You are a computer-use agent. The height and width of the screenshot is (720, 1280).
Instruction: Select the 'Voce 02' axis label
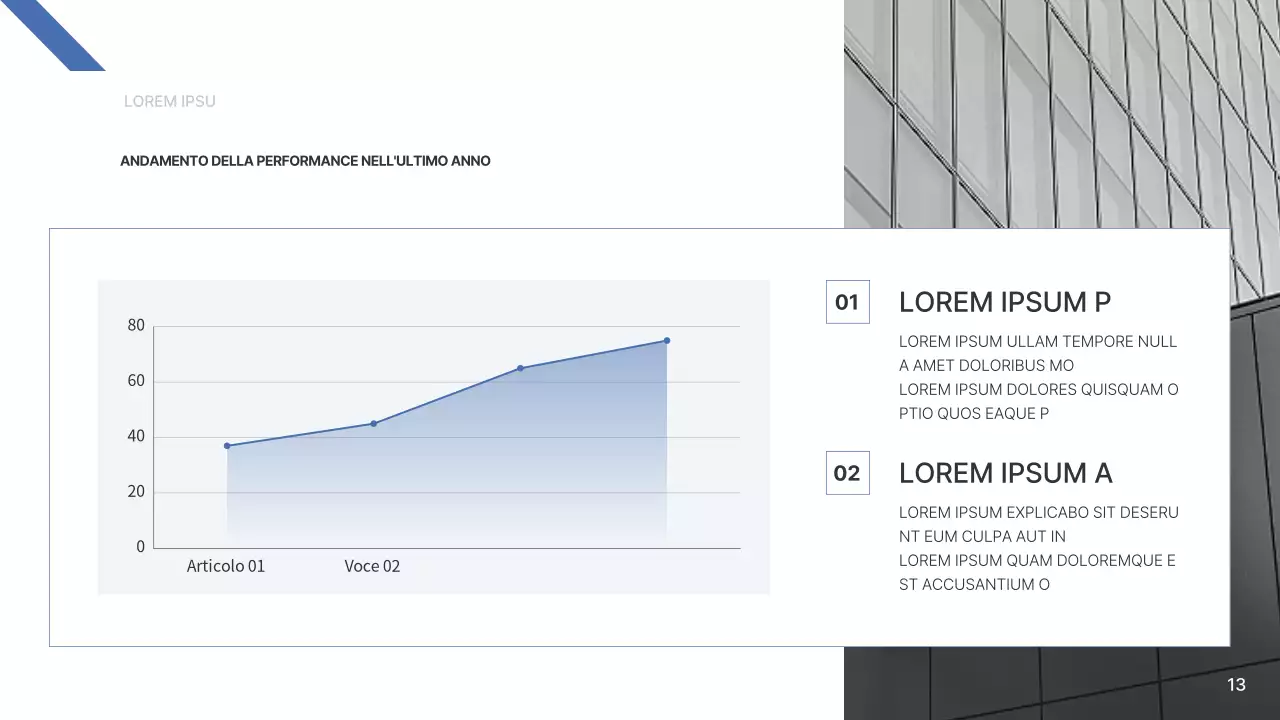(372, 566)
